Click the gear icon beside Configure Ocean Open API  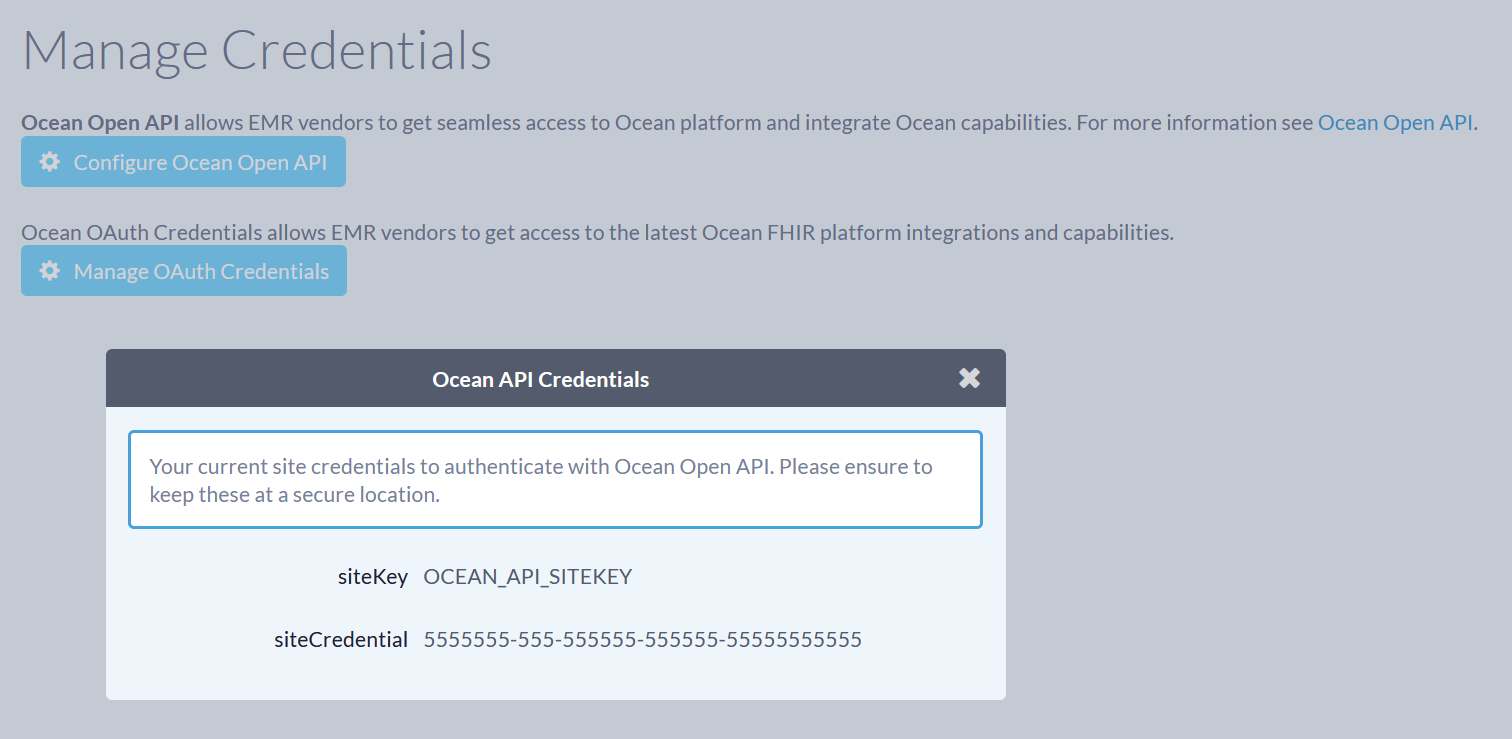pos(49,162)
